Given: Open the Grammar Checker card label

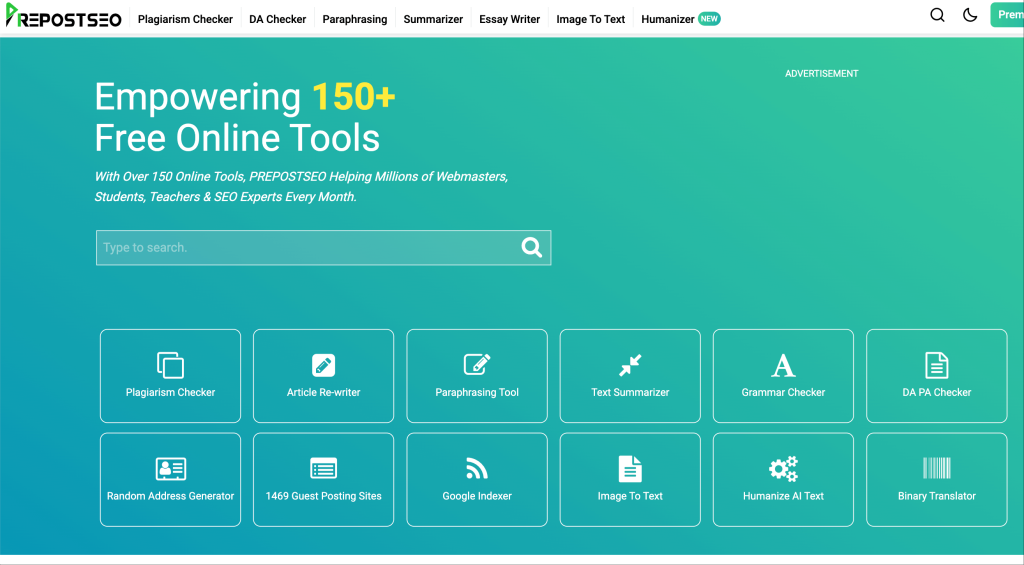Looking at the screenshot, I should tap(783, 393).
